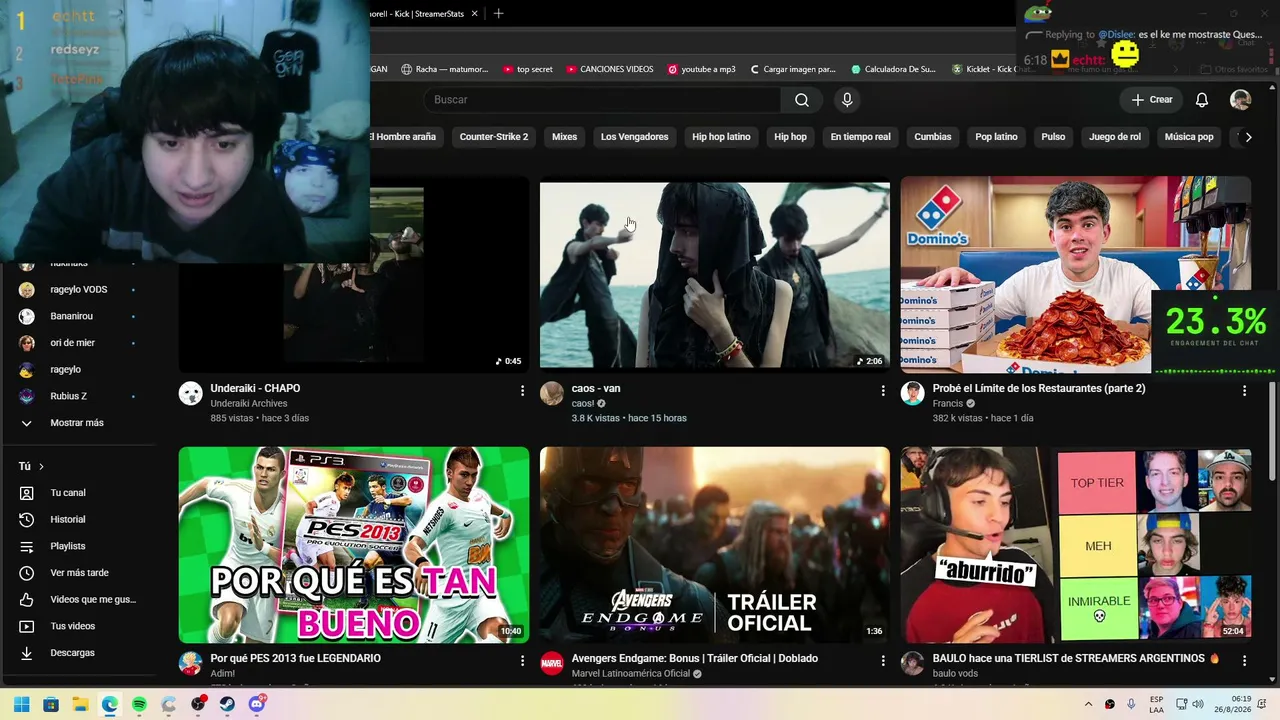Play the BAULO tierlist video thumbnail
The image size is (1280, 720).
coord(1076,545)
